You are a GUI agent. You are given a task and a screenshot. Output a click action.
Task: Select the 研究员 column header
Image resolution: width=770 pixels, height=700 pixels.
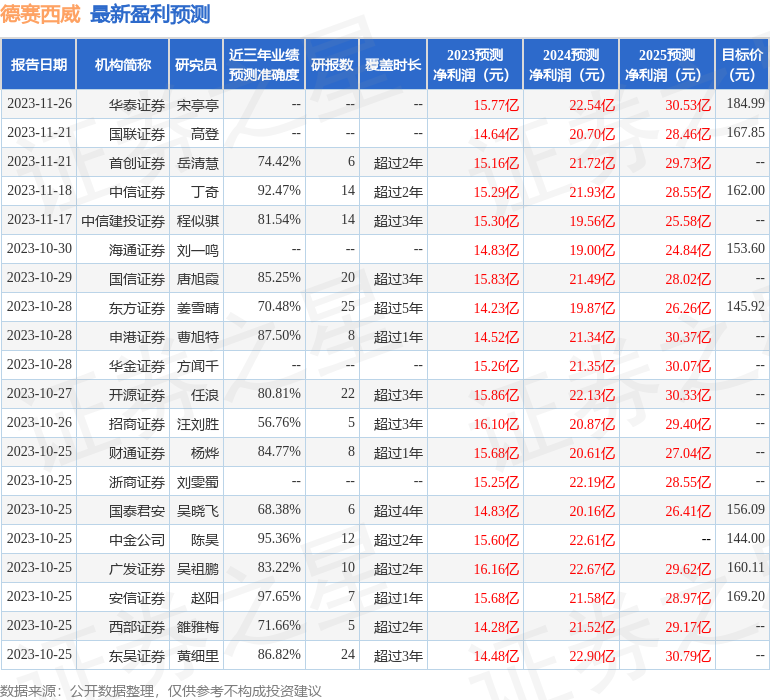tap(196, 64)
